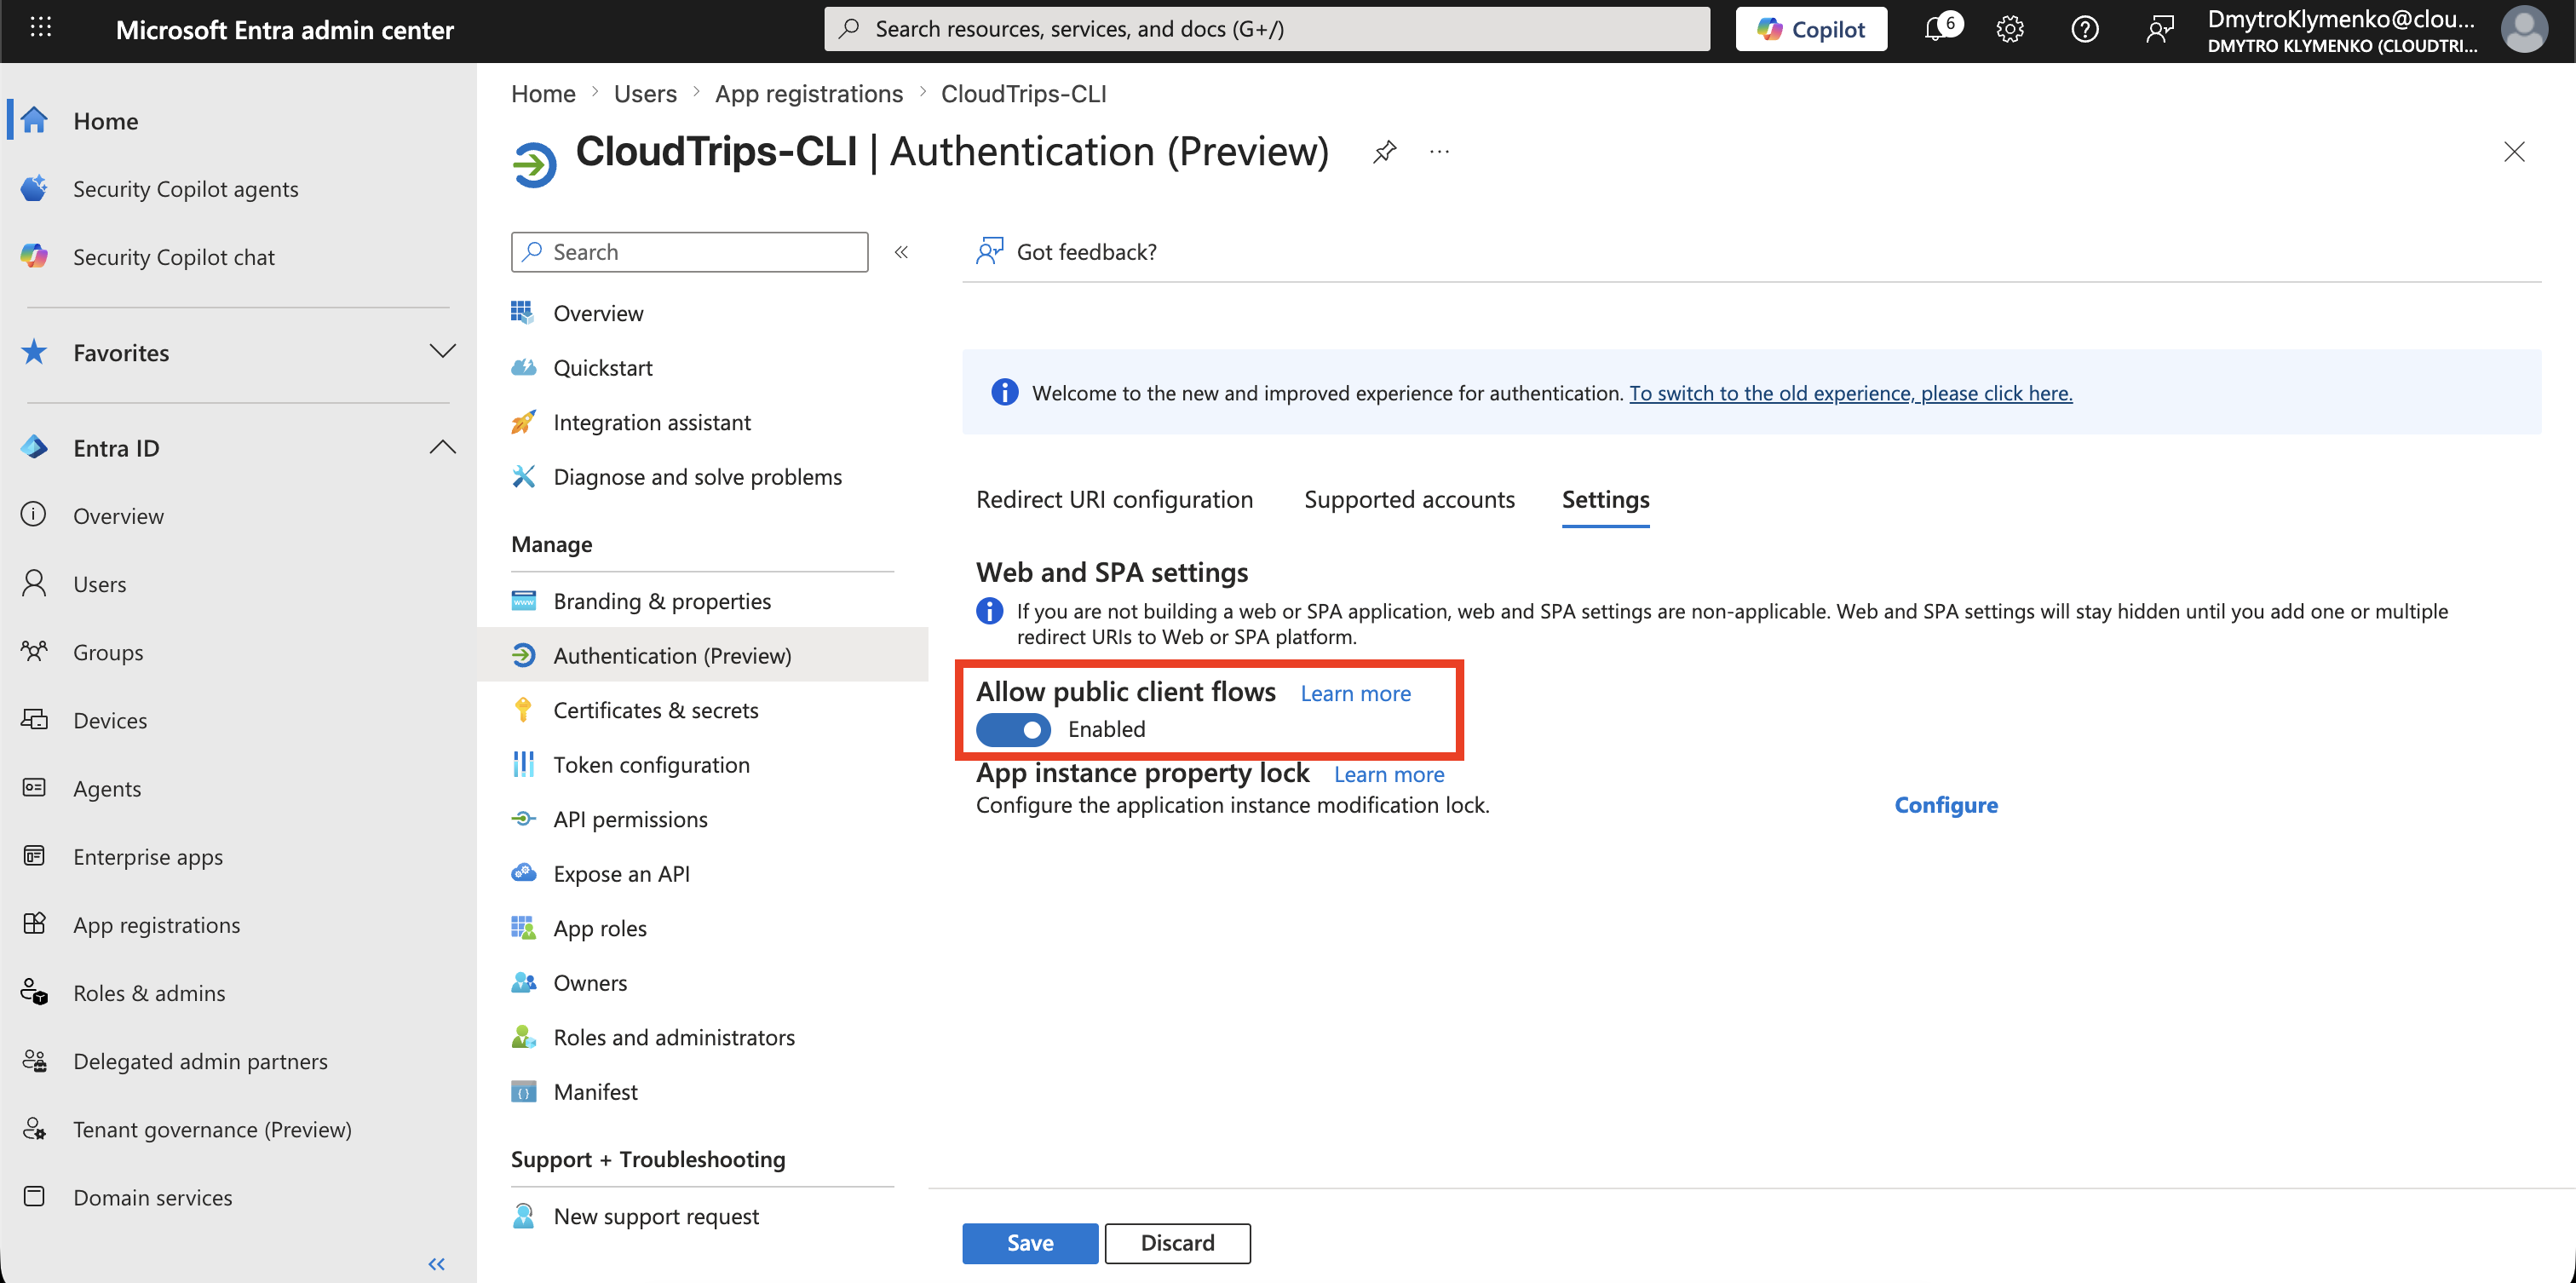Save the authentication settings

point(1030,1243)
